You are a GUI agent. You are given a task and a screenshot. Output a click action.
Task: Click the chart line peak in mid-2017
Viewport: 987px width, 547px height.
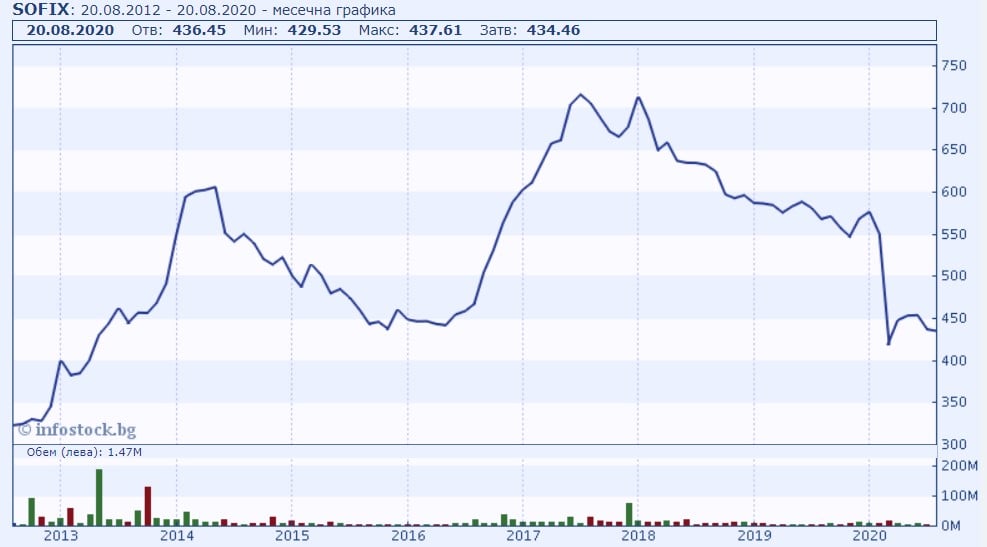tap(580, 94)
